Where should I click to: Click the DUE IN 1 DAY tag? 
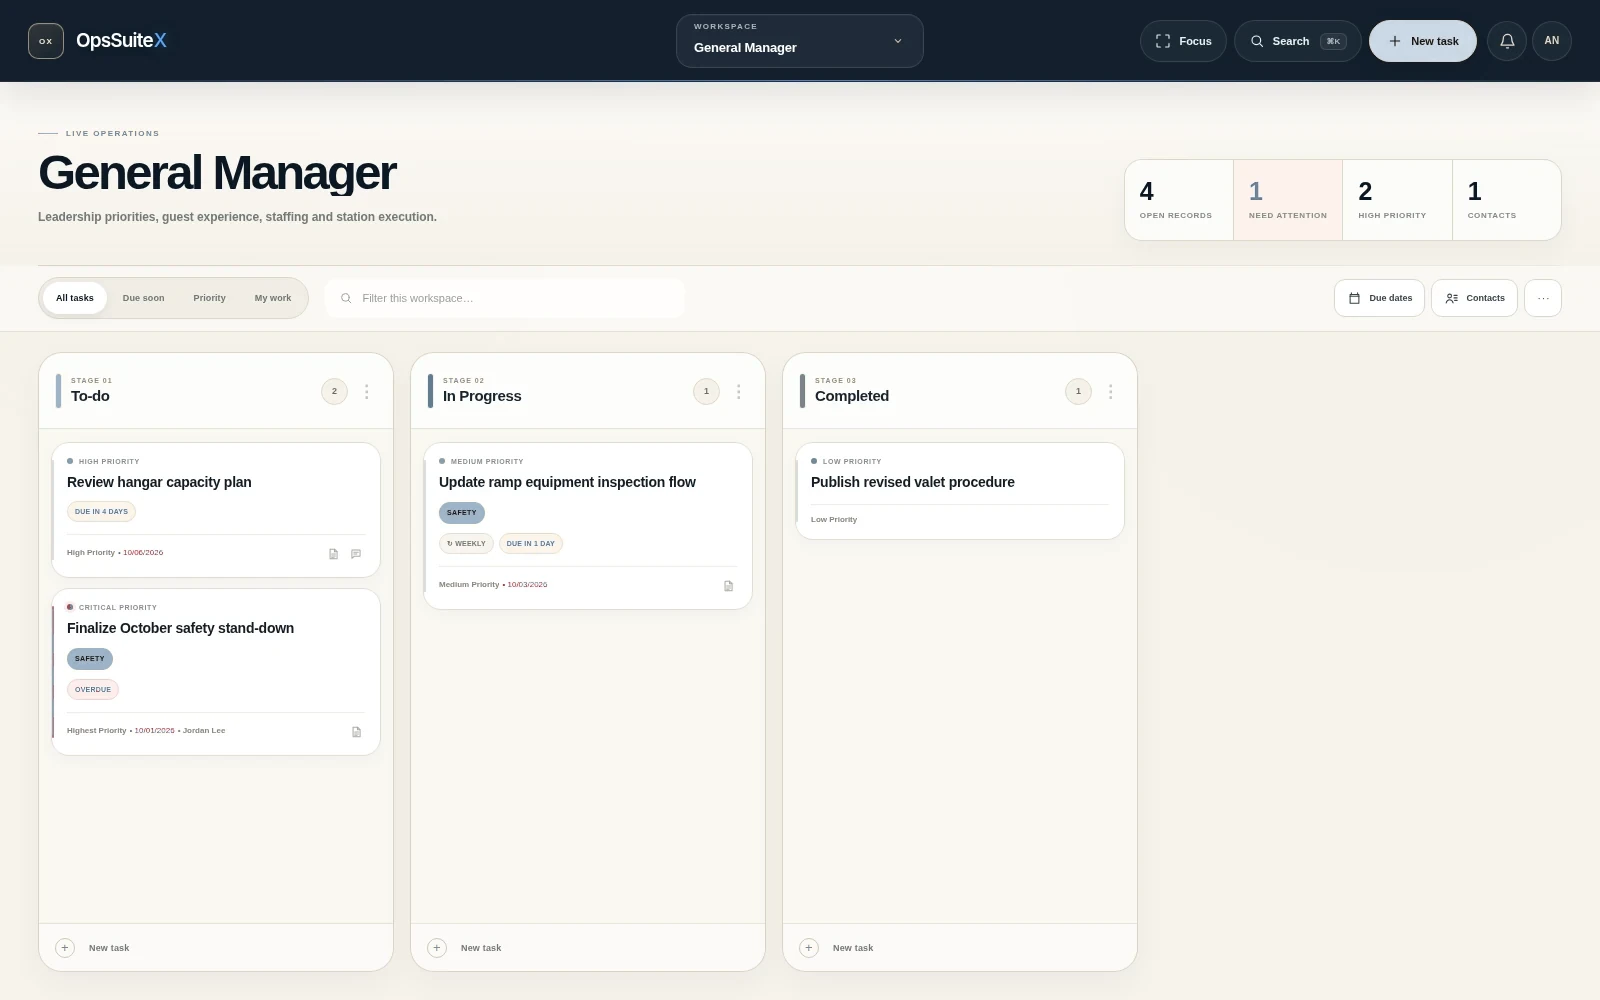531,543
